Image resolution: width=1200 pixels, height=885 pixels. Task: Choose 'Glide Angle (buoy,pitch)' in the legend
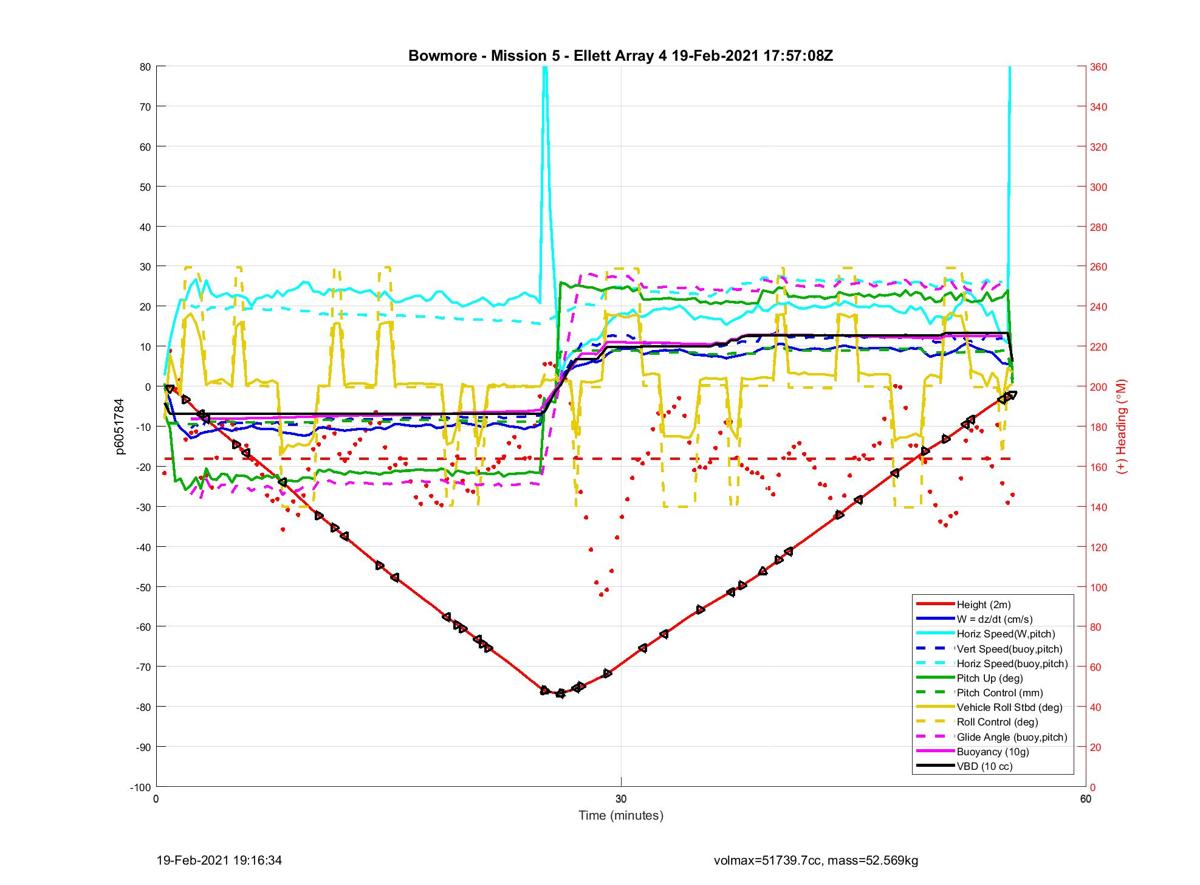[1012, 737]
